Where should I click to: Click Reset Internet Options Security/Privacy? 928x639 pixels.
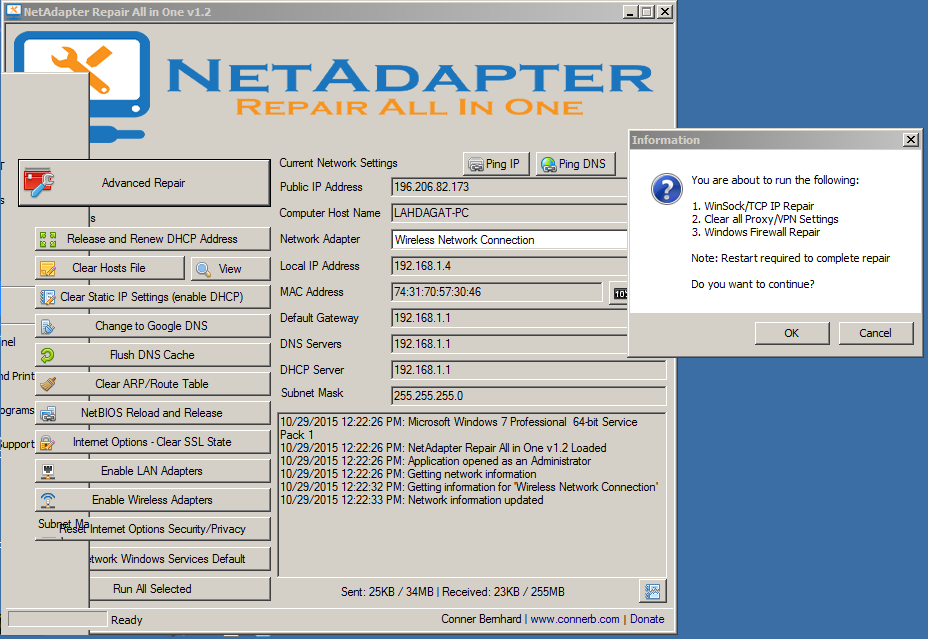click(153, 529)
